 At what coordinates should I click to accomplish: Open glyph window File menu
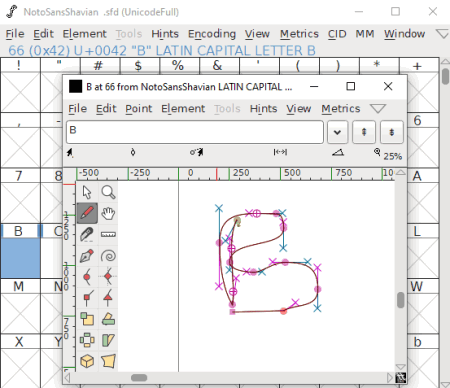click(x=77, y=109)
